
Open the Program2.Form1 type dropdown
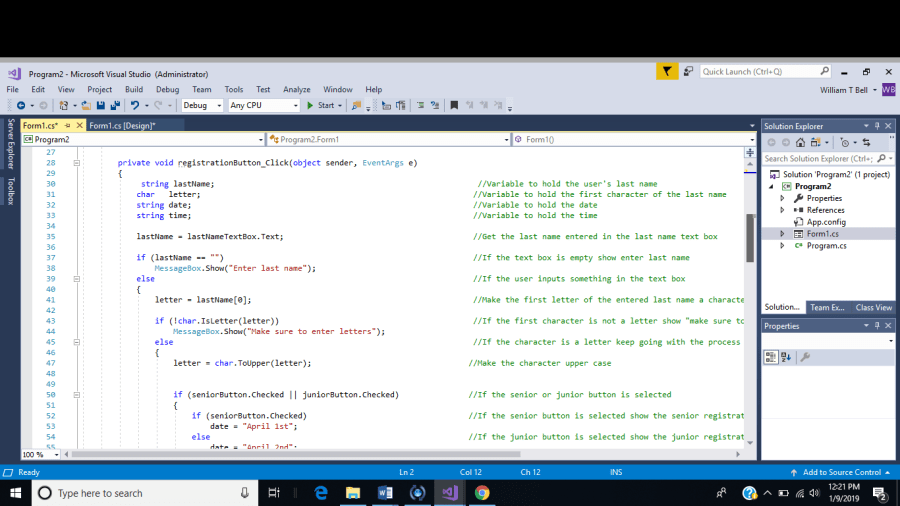click(389, 139)
